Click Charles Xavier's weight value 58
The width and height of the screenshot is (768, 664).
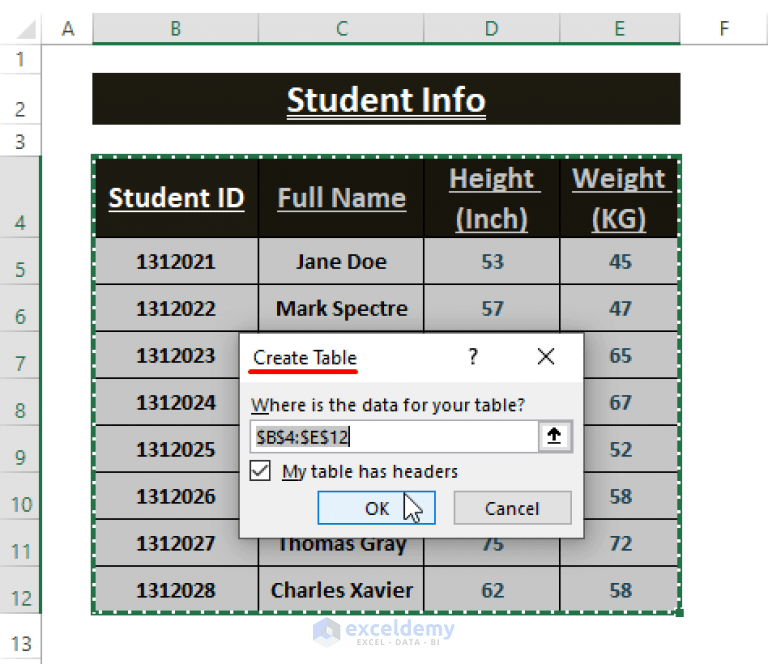[x=620, y=590]
